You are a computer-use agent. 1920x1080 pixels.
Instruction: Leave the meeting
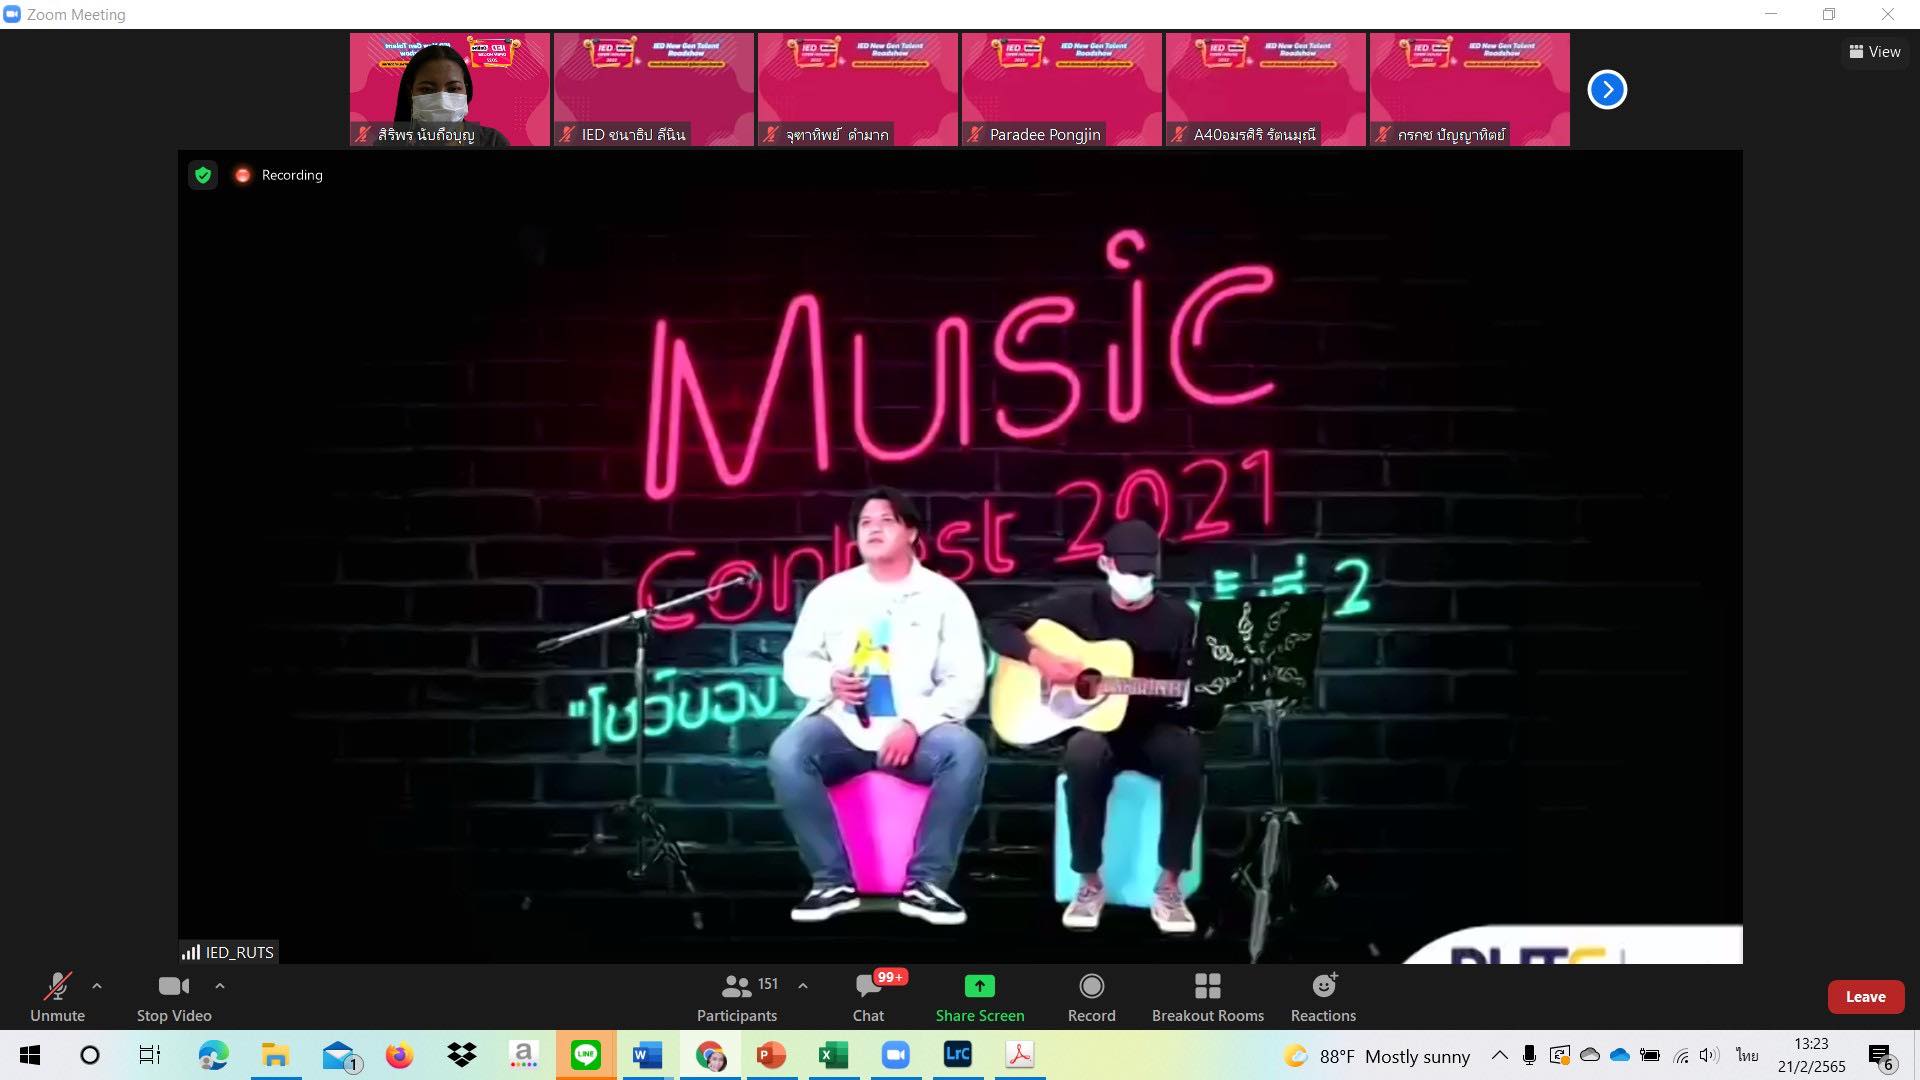click(x=1866, y=997)
